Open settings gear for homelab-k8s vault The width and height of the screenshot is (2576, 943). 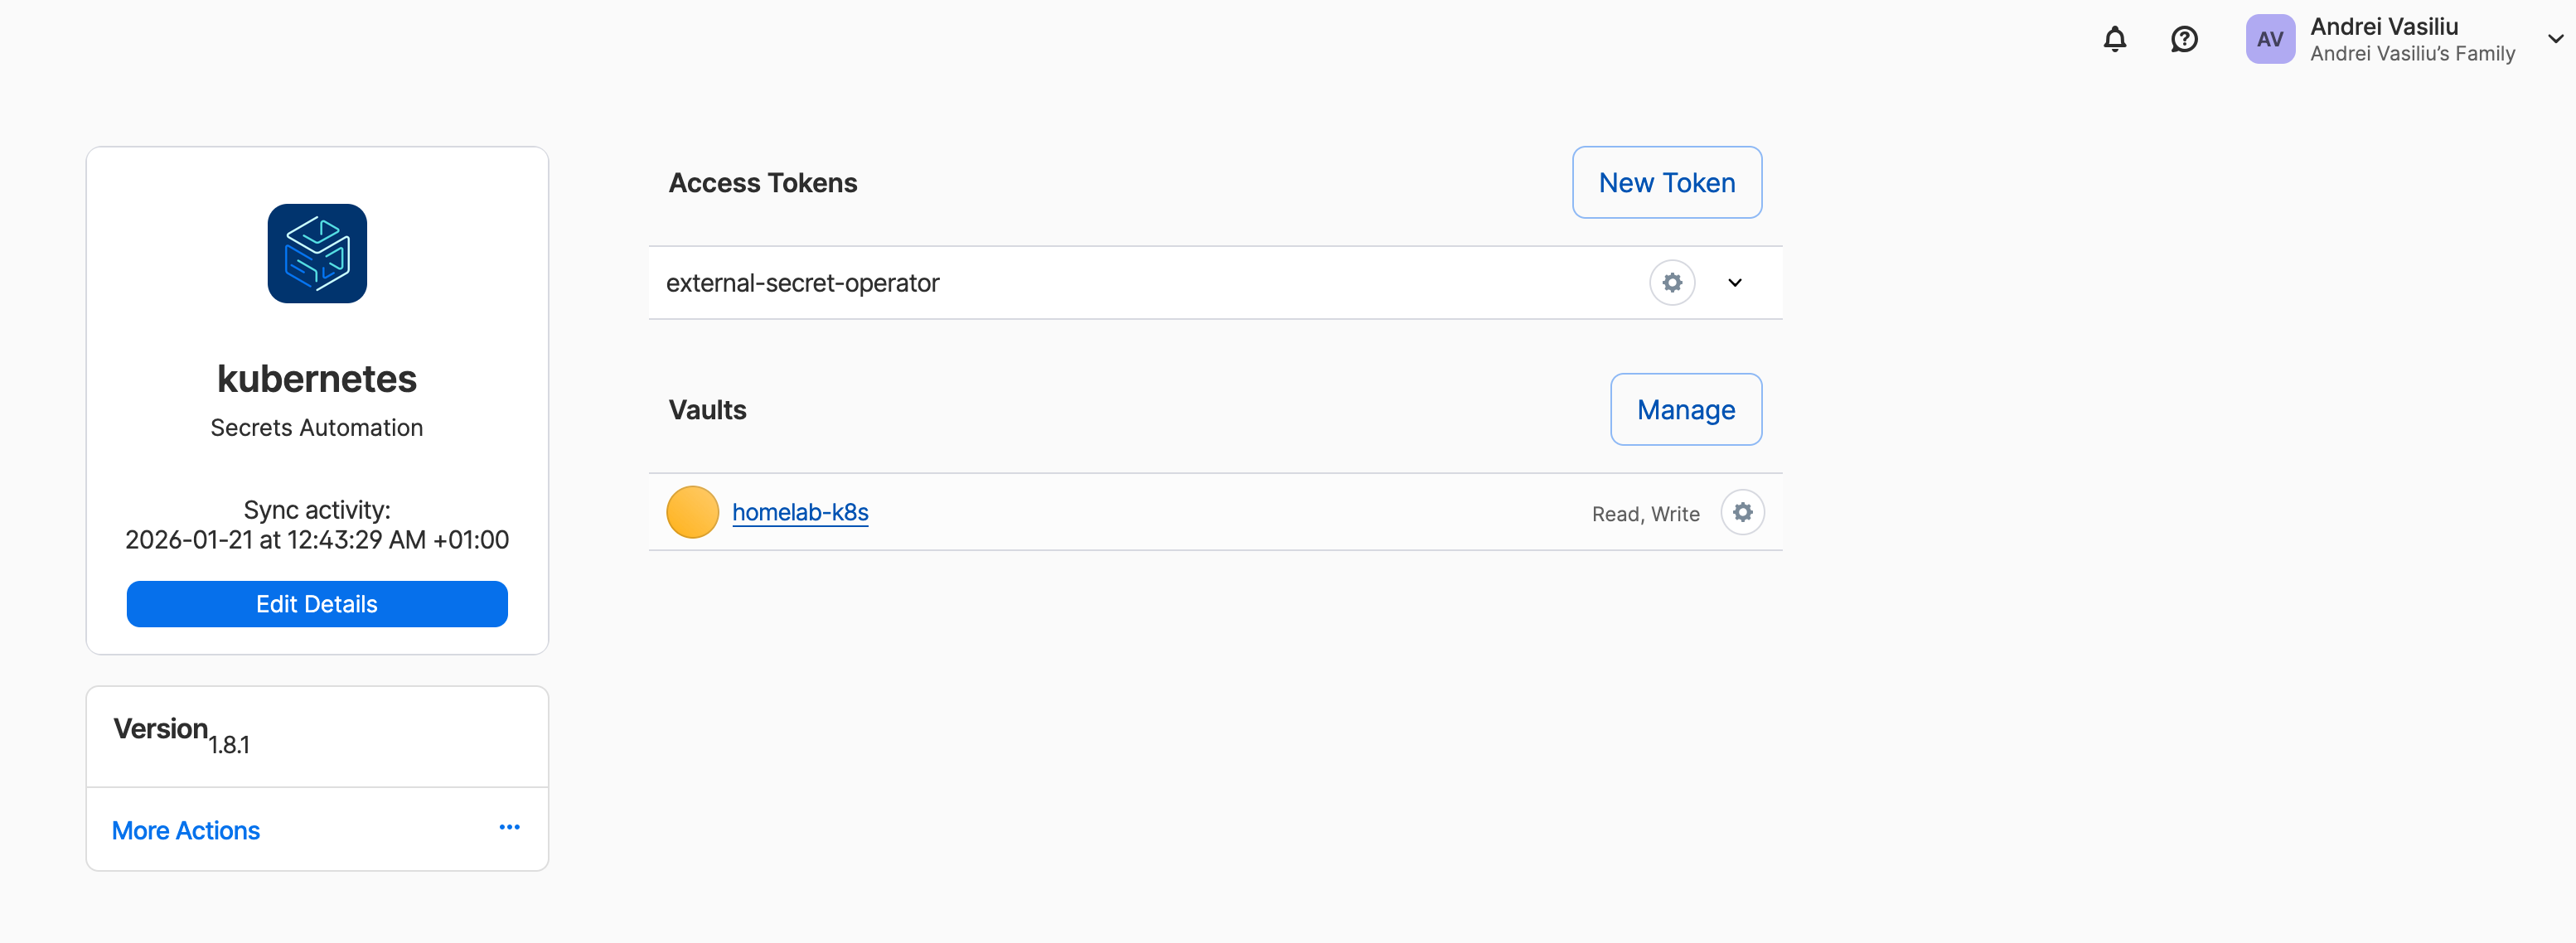pos(1742,512)
